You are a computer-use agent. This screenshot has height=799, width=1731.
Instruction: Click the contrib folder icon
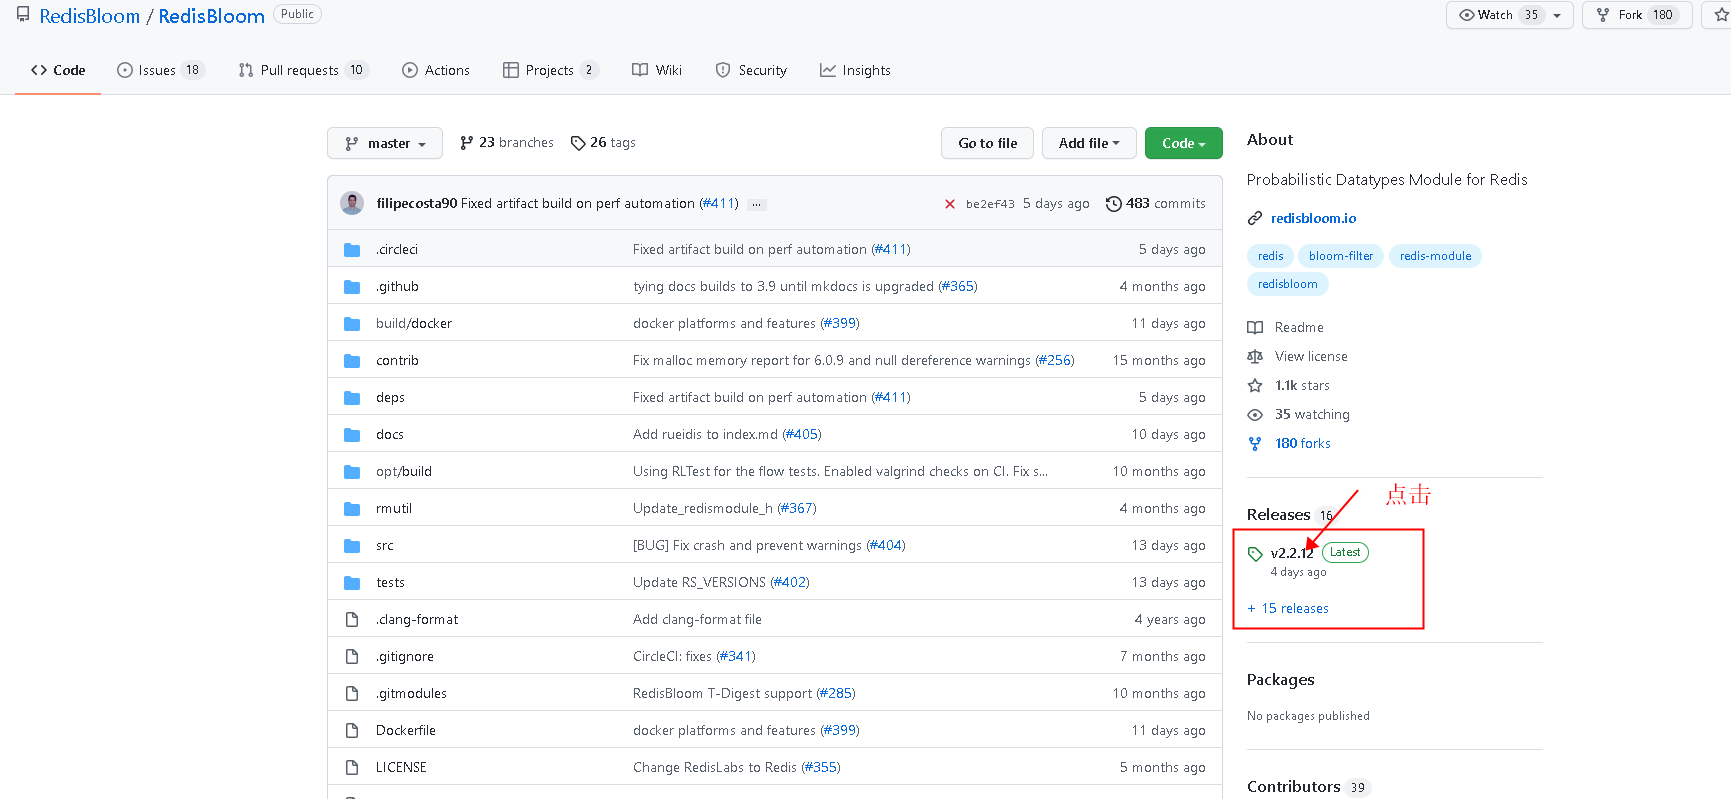coord(352,361)
